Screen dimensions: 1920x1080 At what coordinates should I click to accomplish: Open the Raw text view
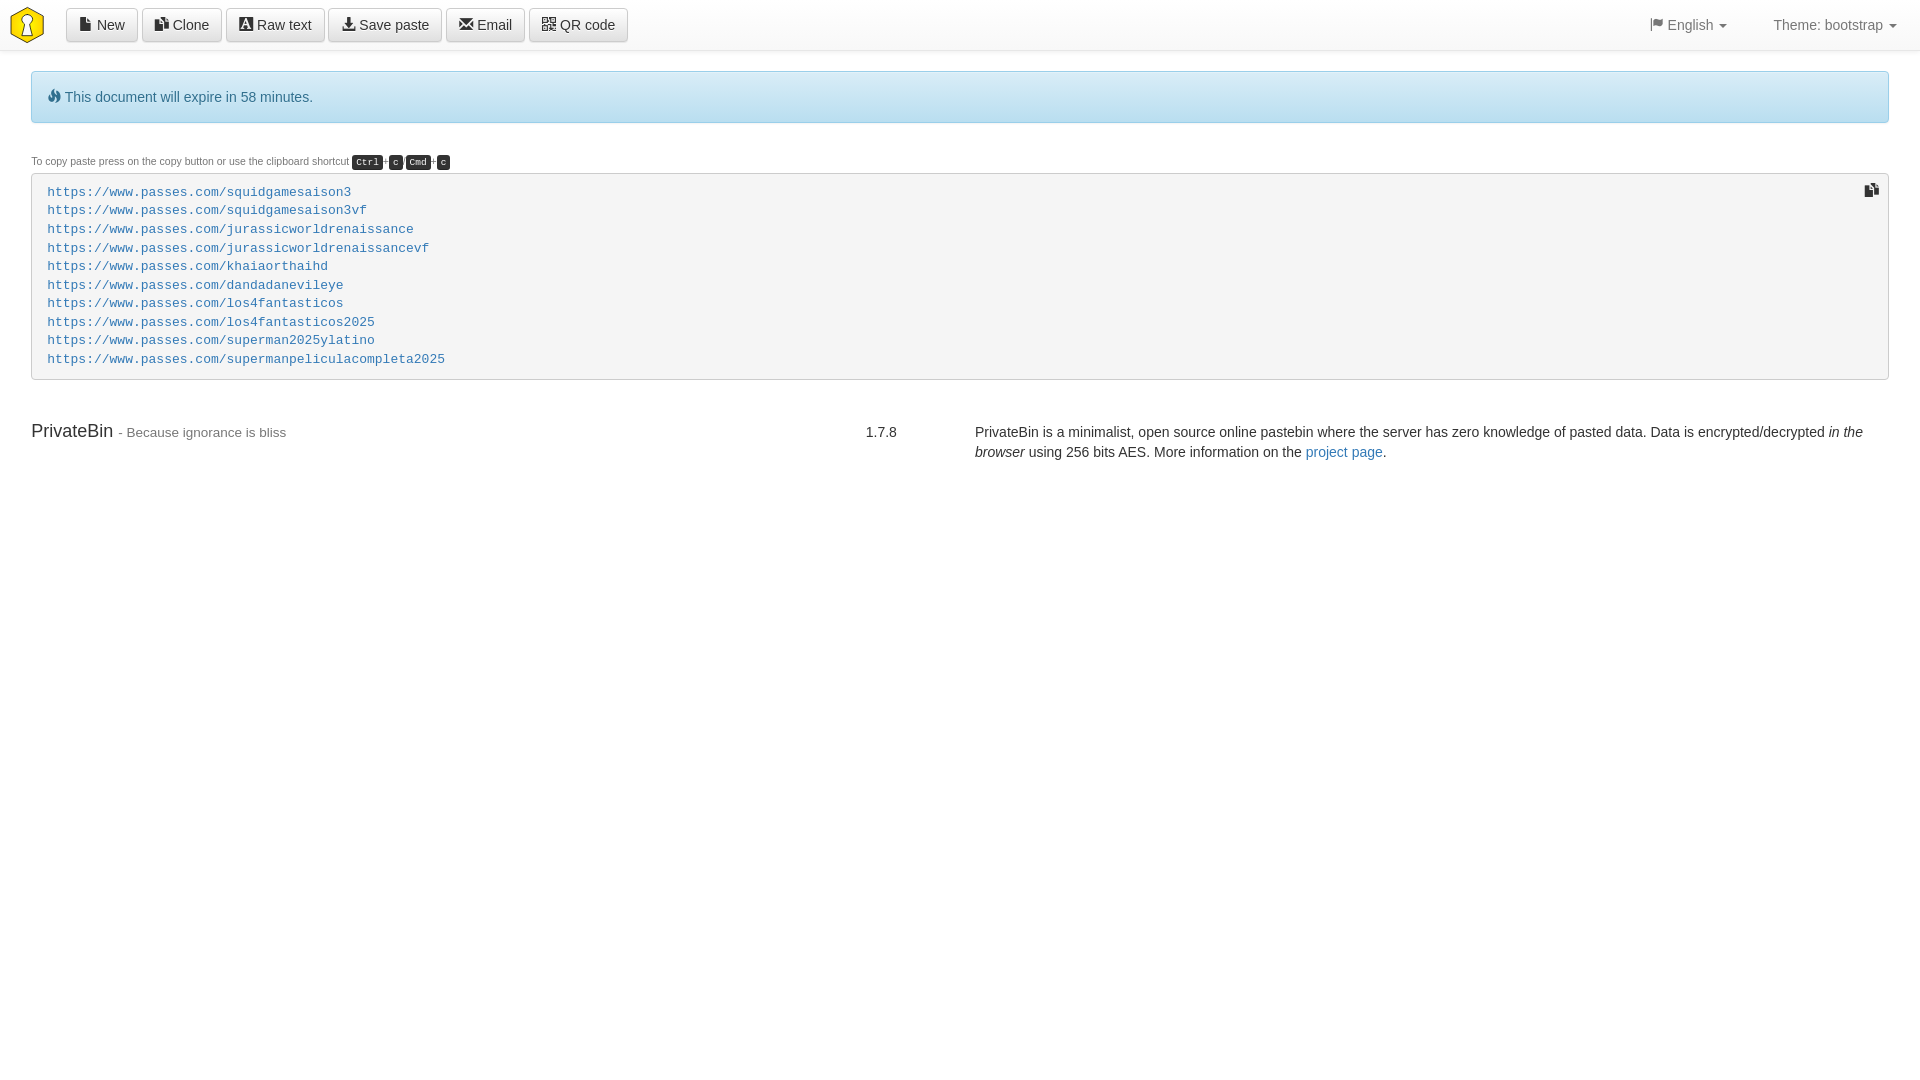275,25
